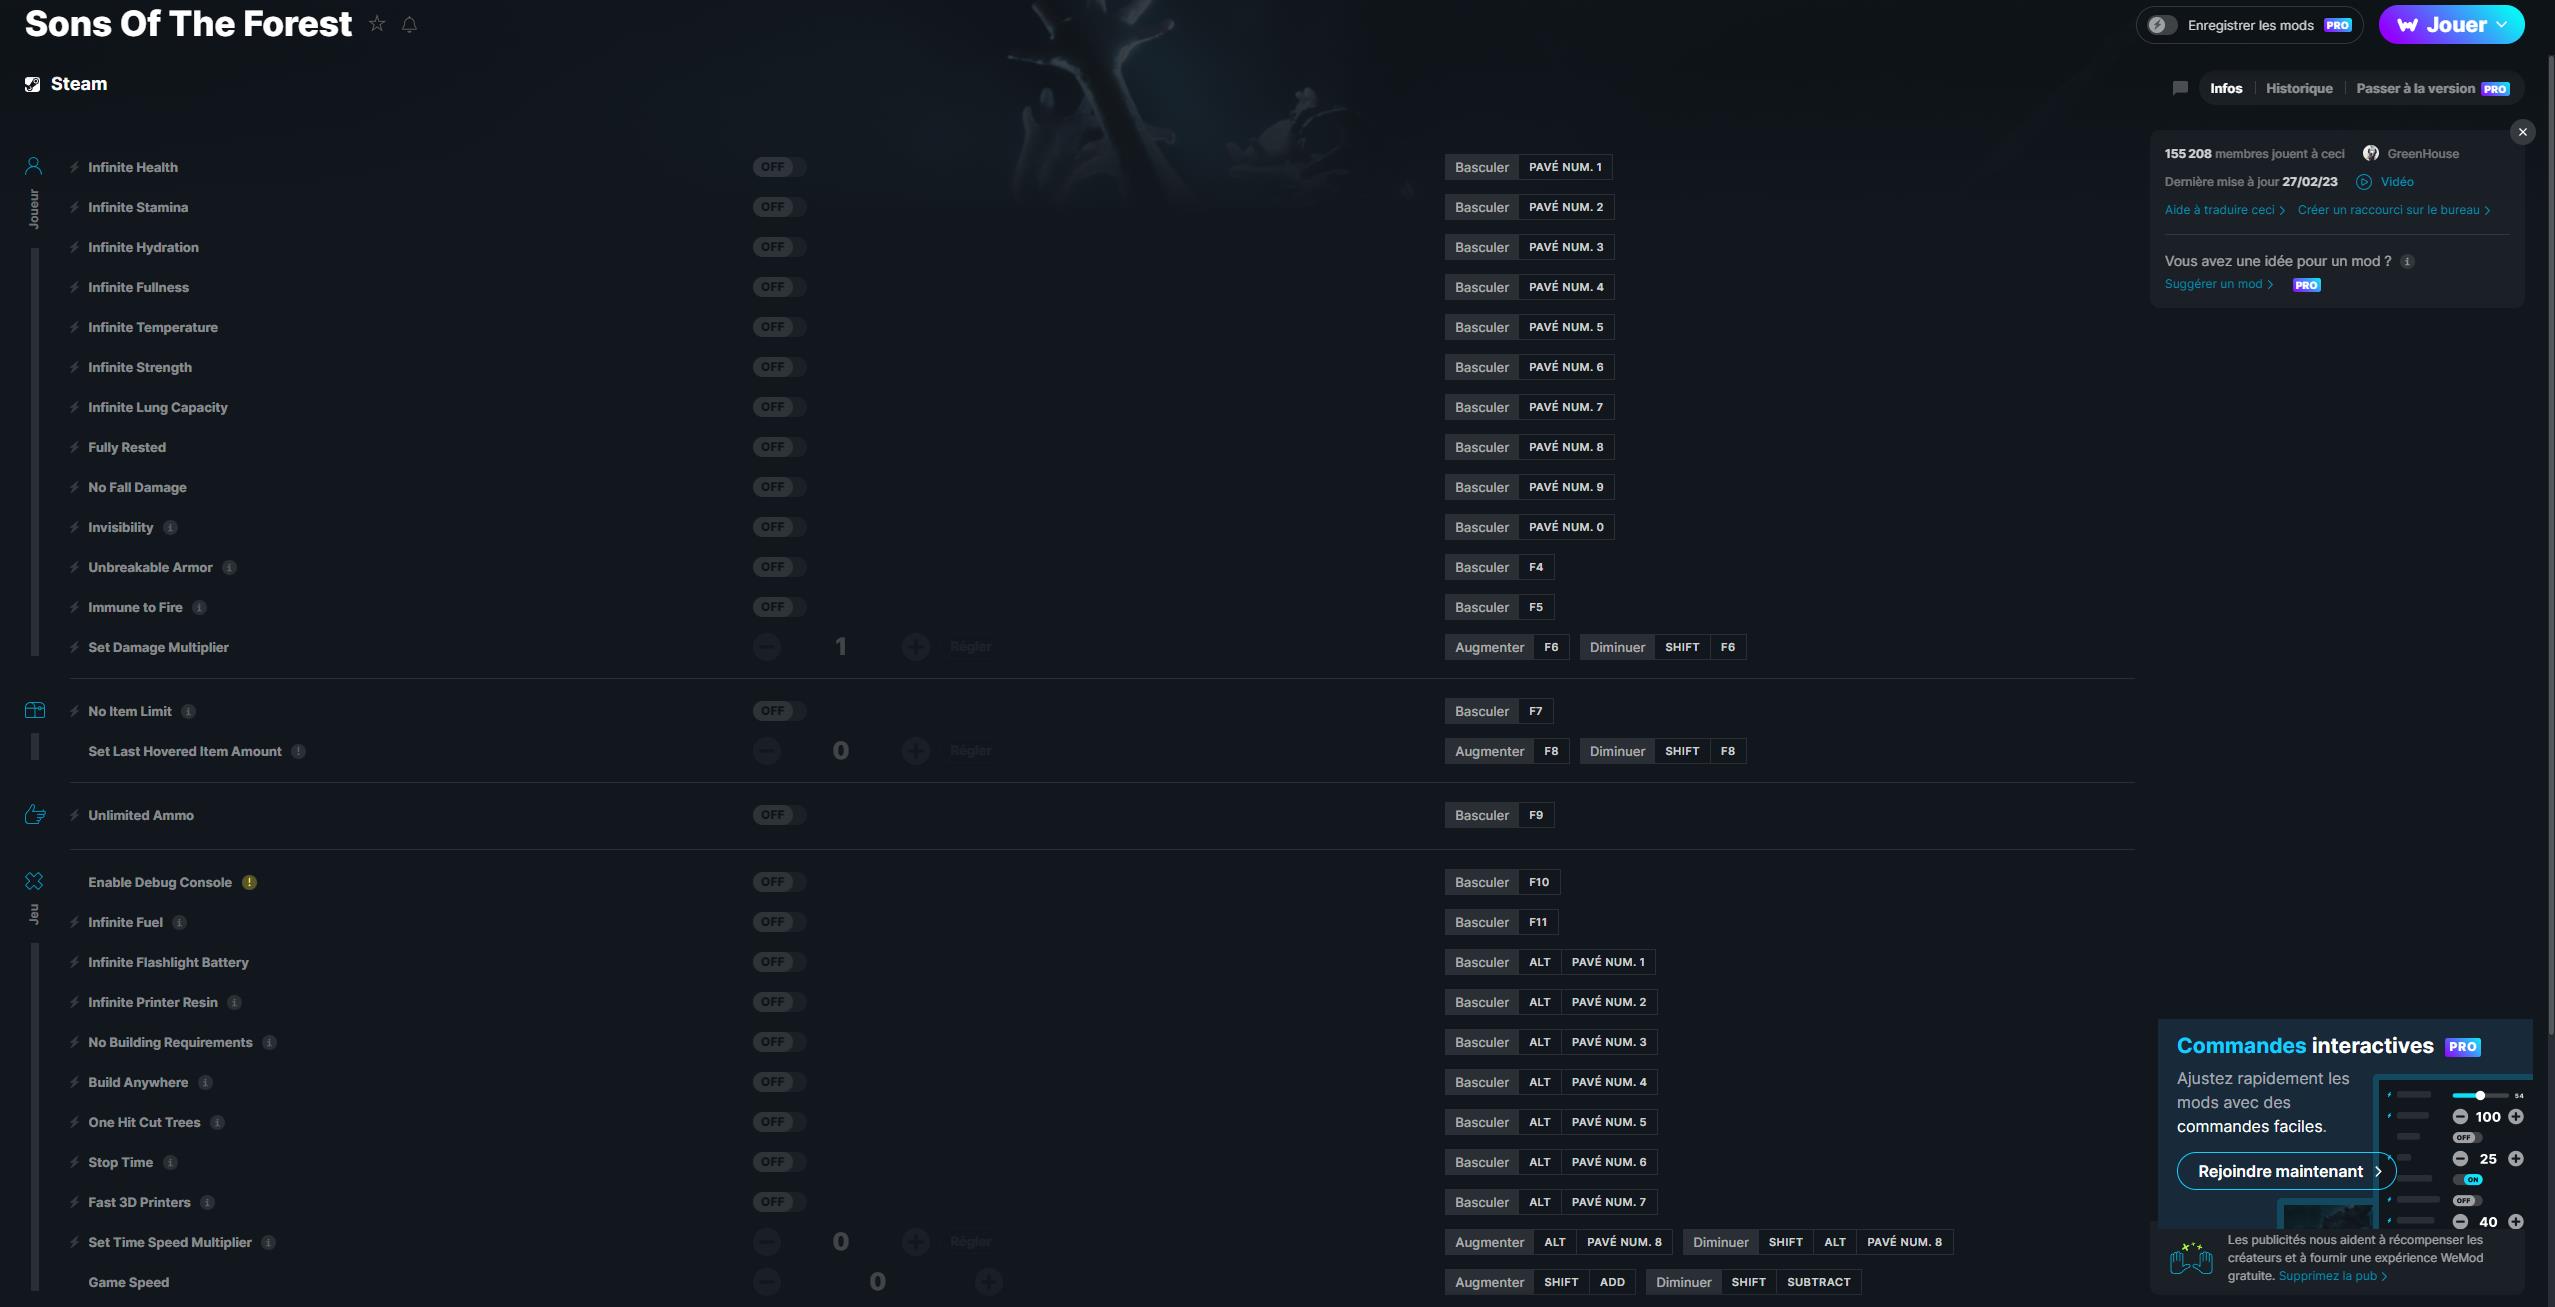
Task: Turn on the Enregistrer les mods toggle
Action: 2162,25
